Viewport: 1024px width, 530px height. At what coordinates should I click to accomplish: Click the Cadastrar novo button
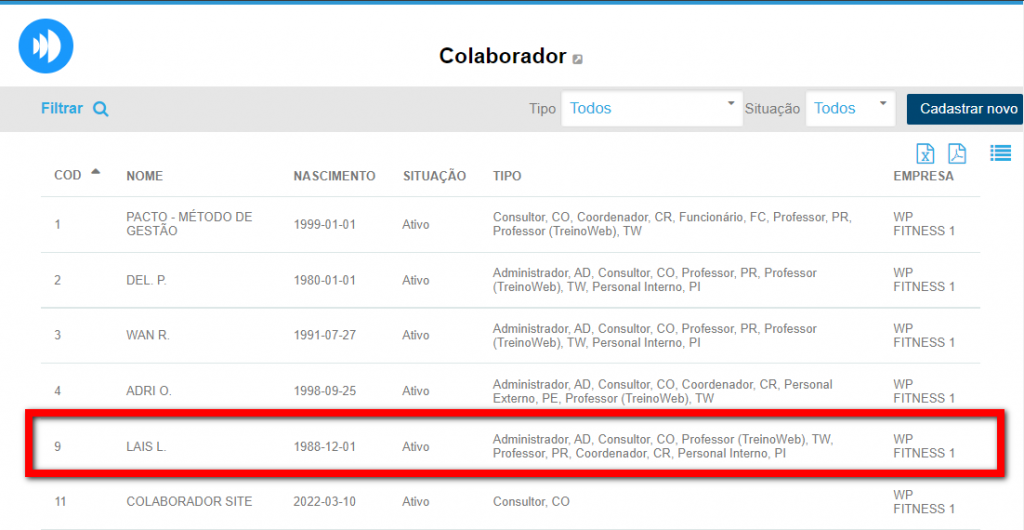(x=965, y=108)
